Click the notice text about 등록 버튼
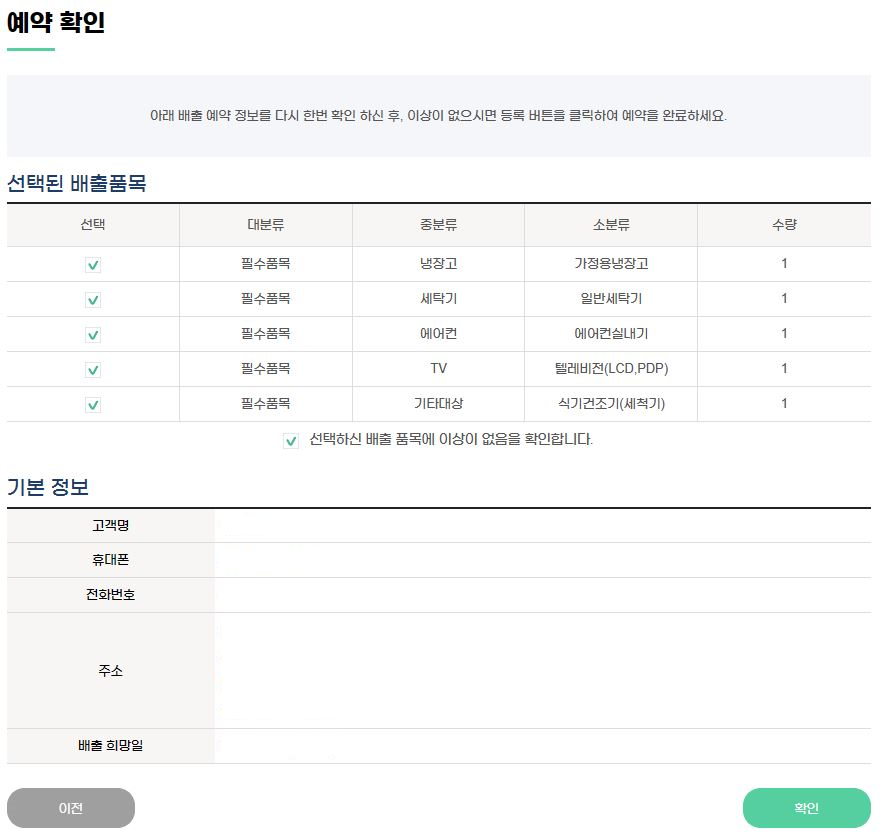Image resolution: width=883 pixels, height=839 pixels. pos(438,115)
